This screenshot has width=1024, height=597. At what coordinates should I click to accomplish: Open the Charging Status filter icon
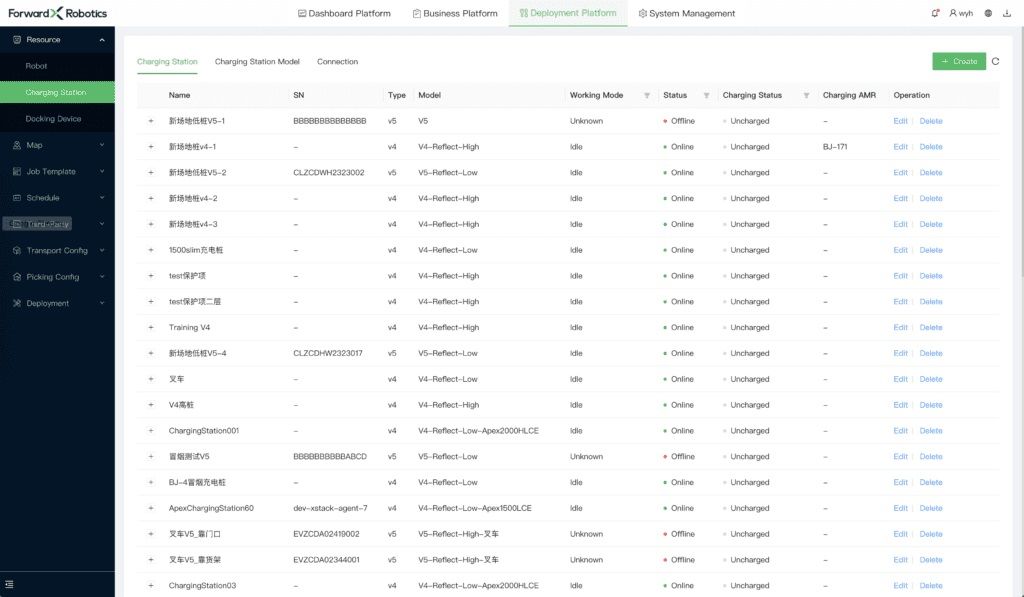[806, 96]
